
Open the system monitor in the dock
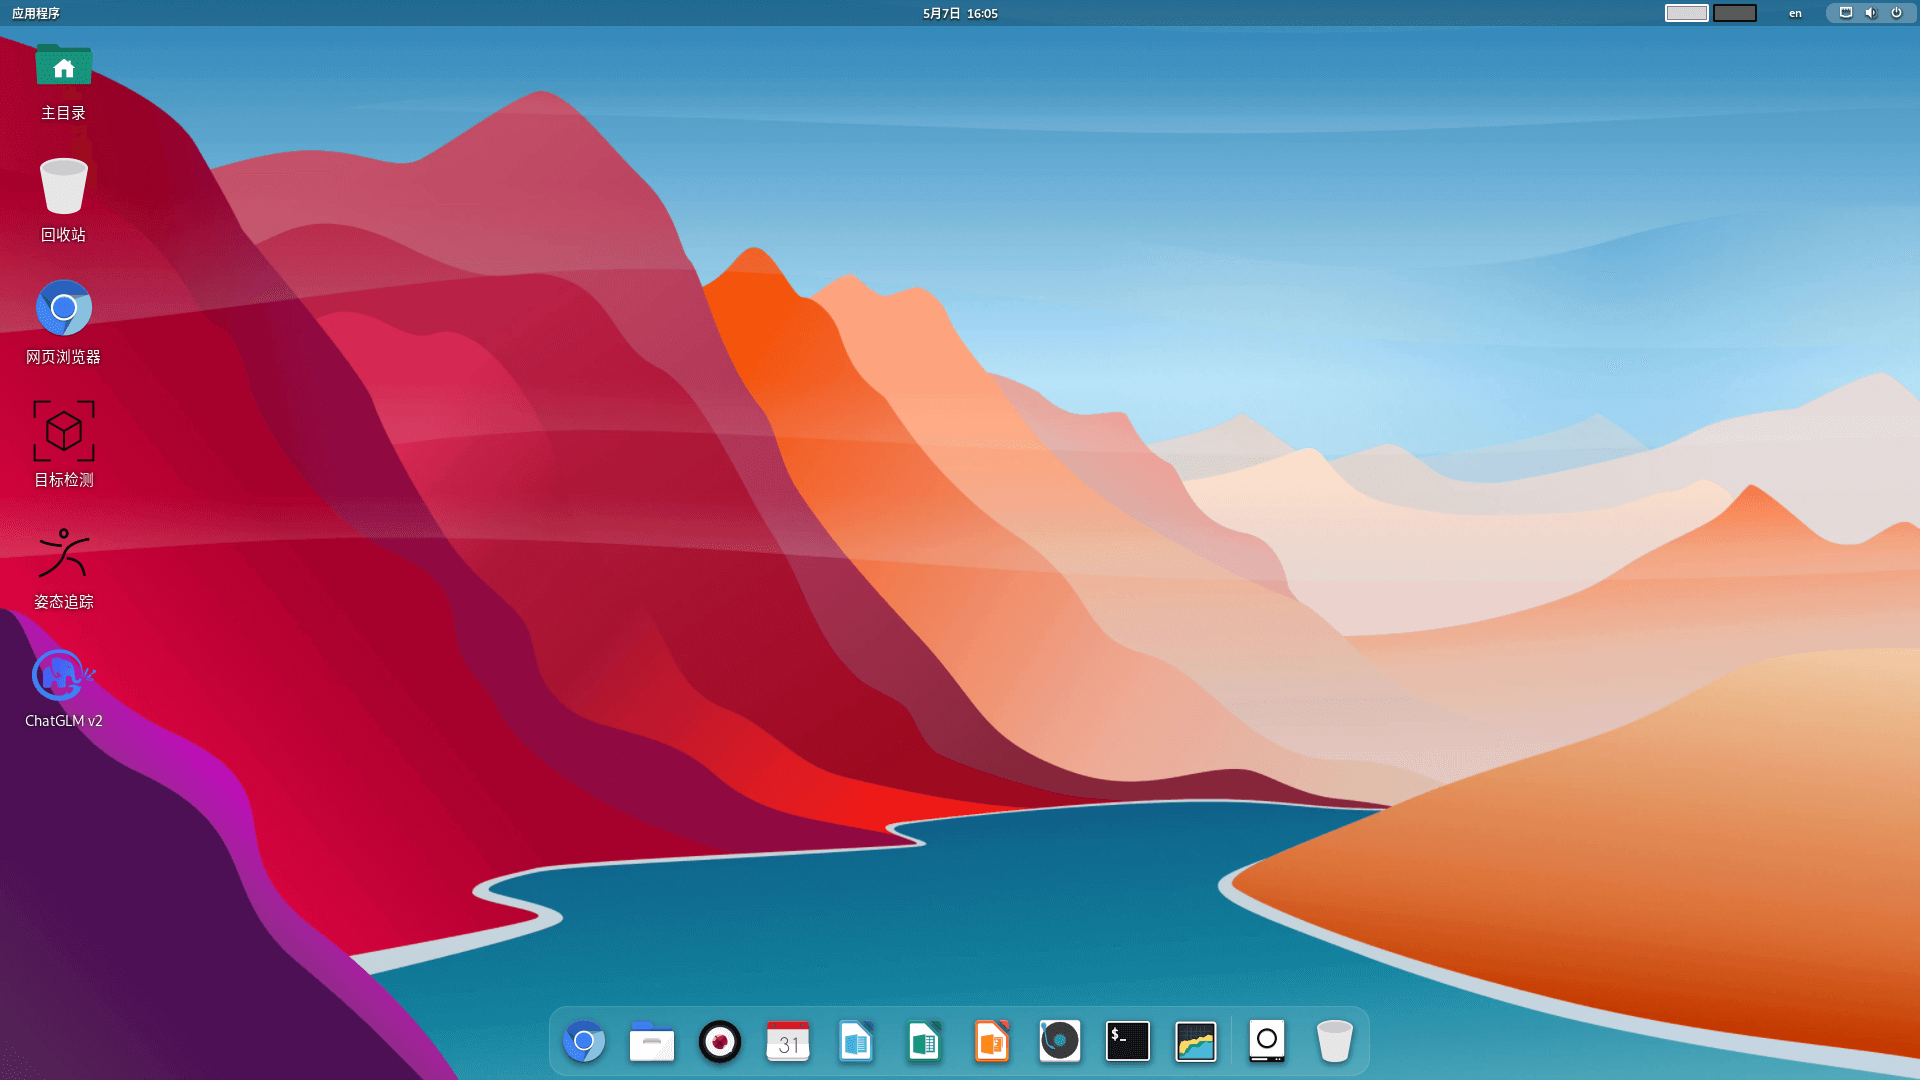pyautogui.click(x=1196, y=1041)
